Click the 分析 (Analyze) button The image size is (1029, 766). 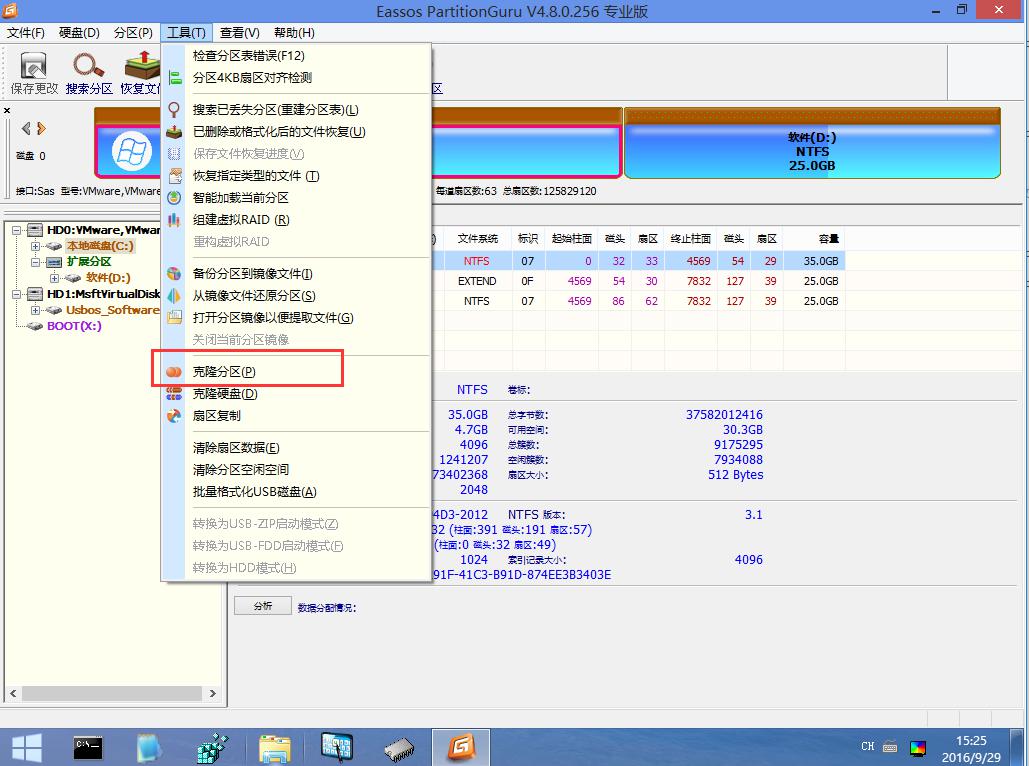(x=262, y=605)
